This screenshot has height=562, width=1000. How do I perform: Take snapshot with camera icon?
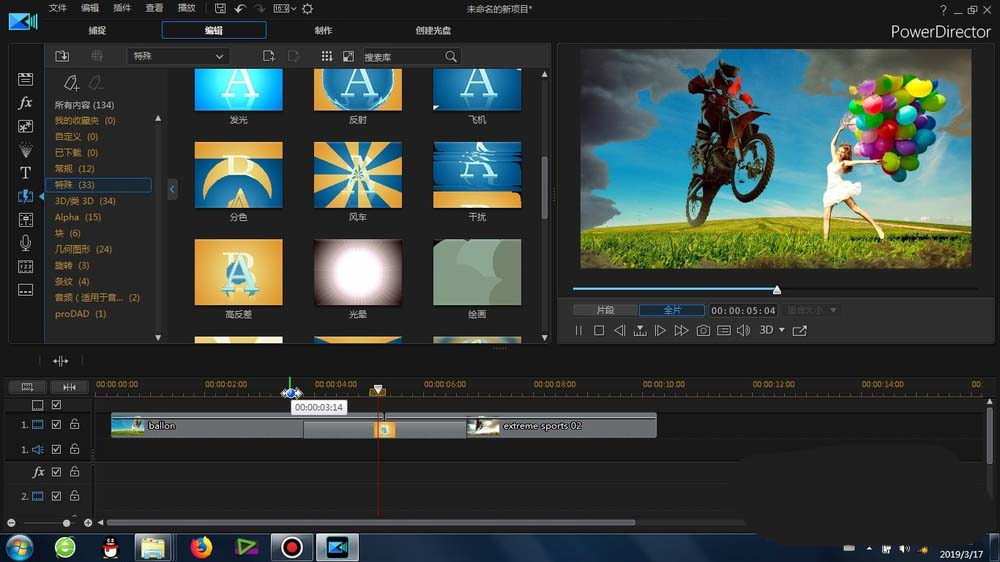point(703,330)
